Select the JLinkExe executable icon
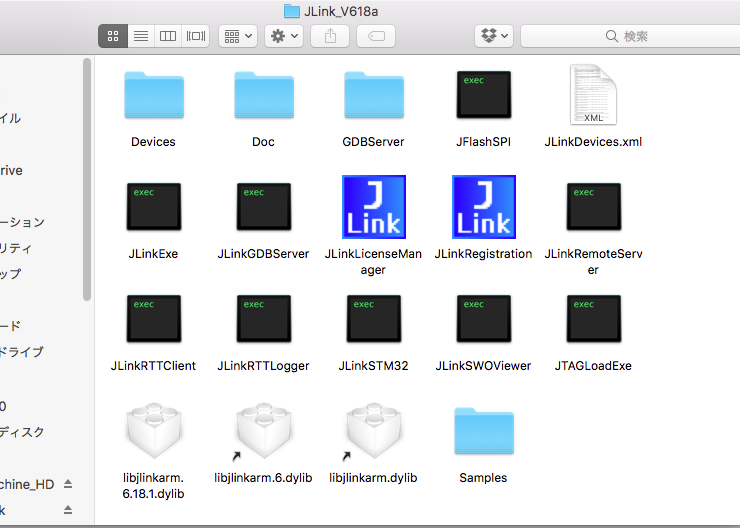This screenshot has height=528, width=740. tap(154, 207)
